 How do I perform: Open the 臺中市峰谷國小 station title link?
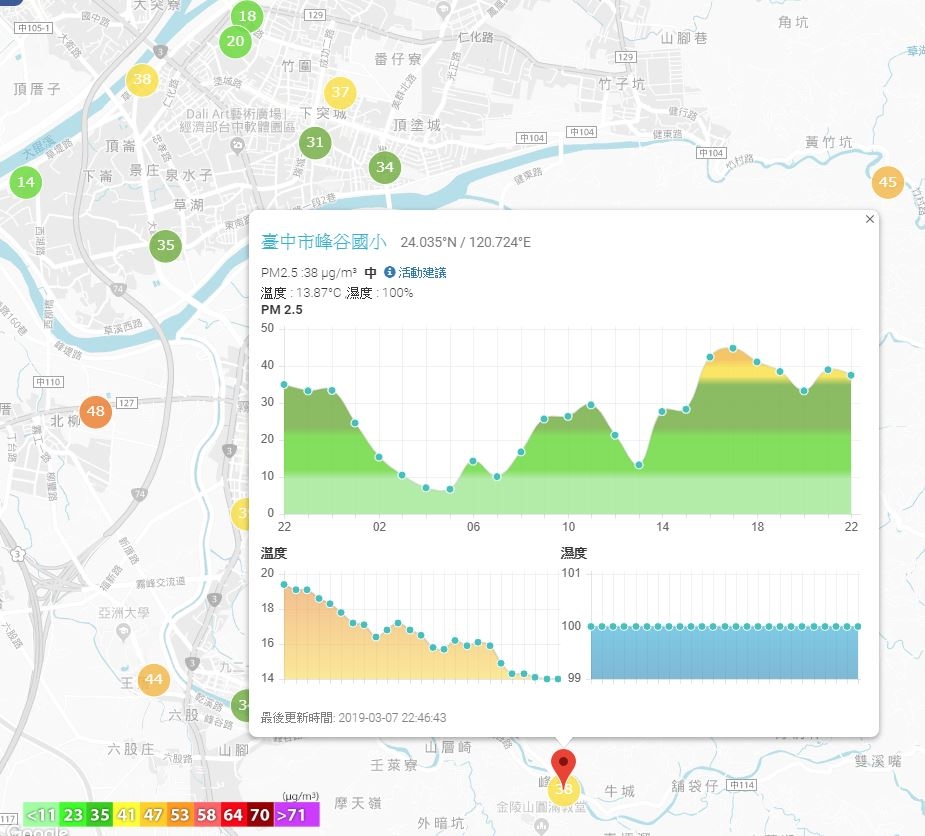[x=324, y=242]
